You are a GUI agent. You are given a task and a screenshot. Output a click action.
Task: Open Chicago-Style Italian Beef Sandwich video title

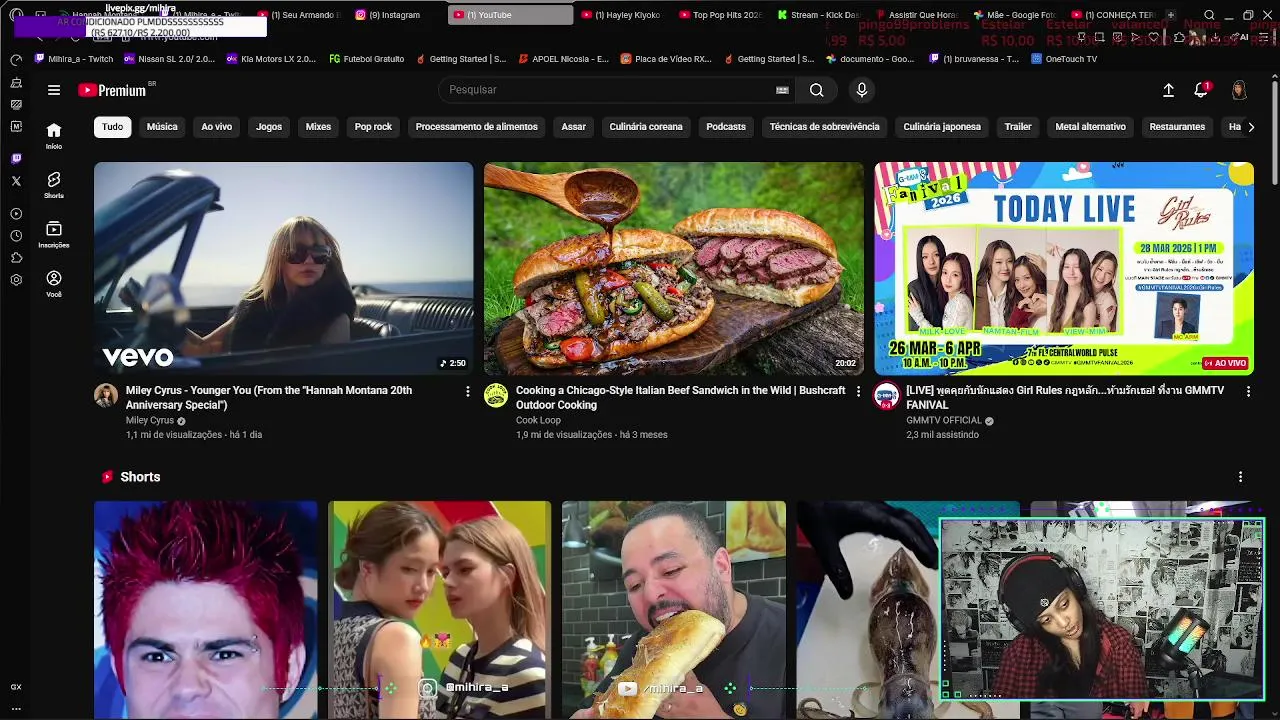click(680, 398)
